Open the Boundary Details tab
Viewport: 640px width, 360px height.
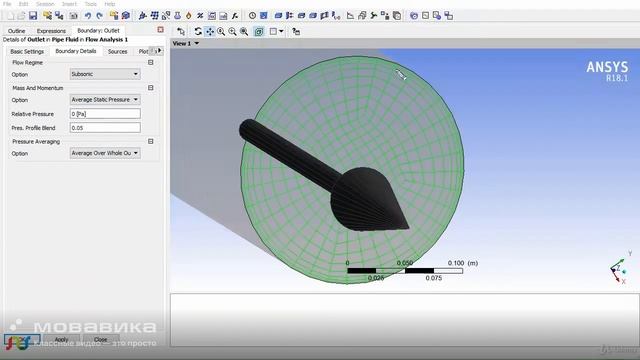pos(76,51)
